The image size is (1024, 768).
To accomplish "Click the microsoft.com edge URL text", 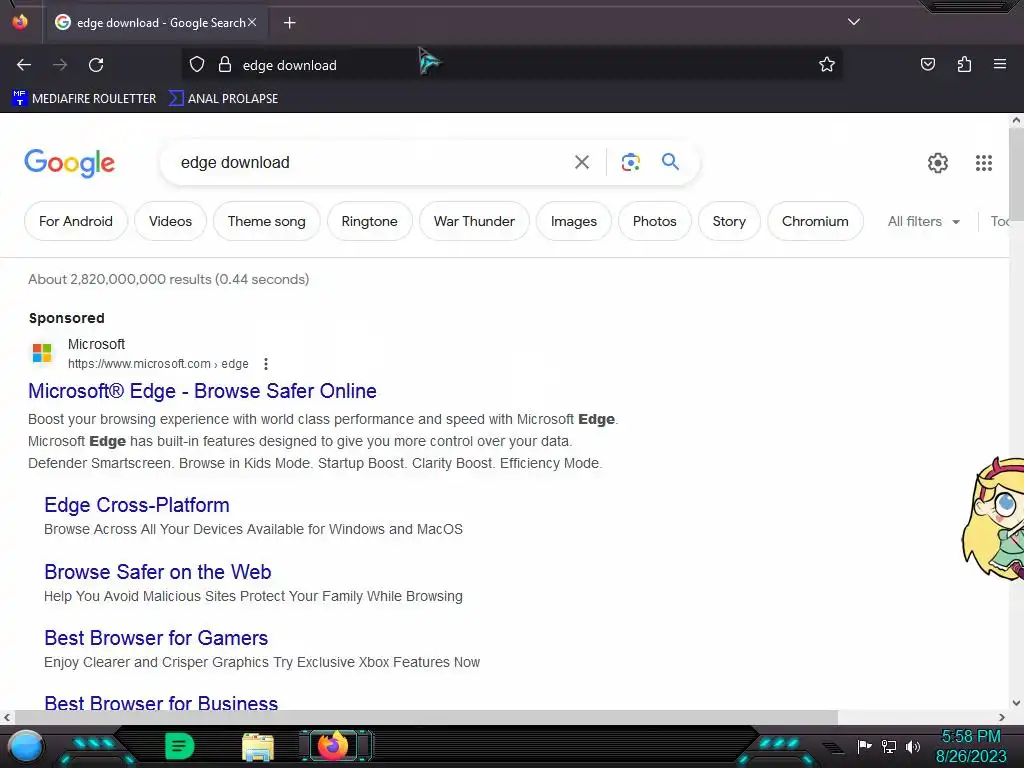I will [x=158, y=364].
